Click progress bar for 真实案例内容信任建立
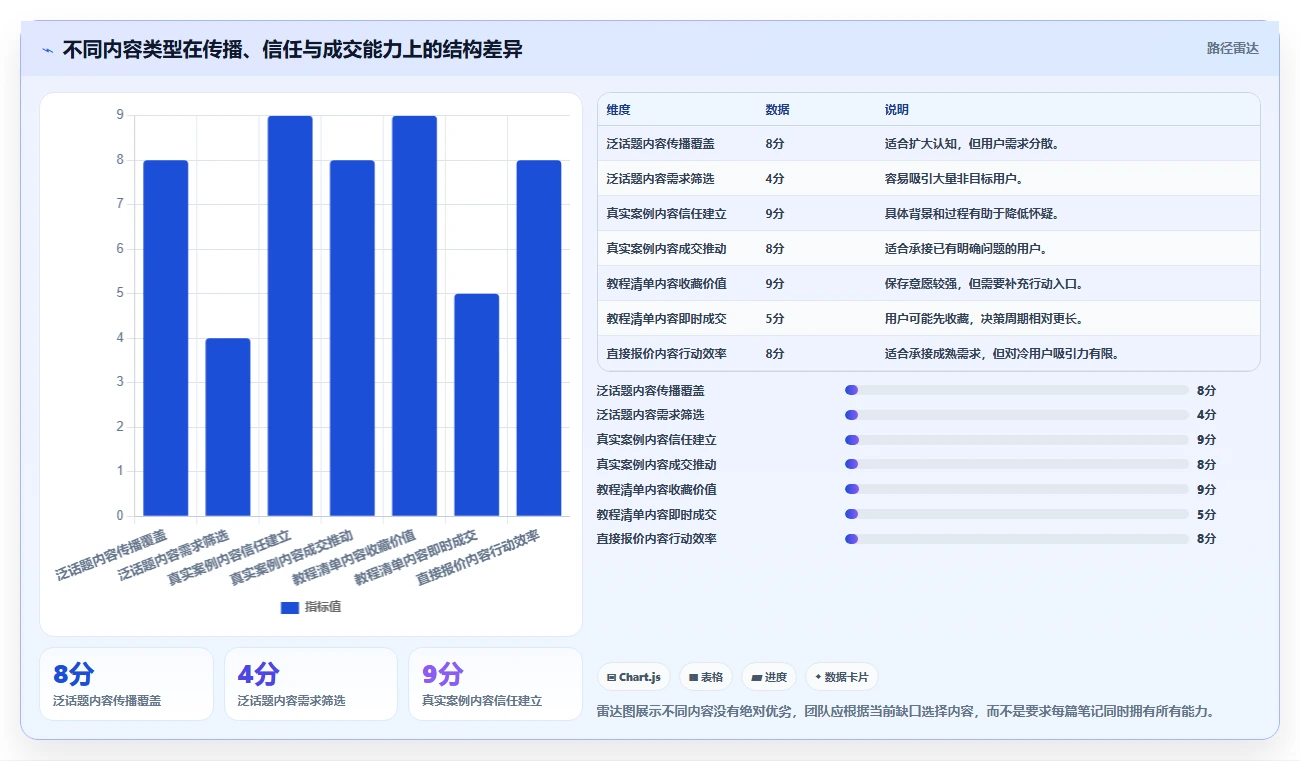Image resolution: width=1300 pixels, height=761 pixels. pyautogui.click(x=1017, y=440)
